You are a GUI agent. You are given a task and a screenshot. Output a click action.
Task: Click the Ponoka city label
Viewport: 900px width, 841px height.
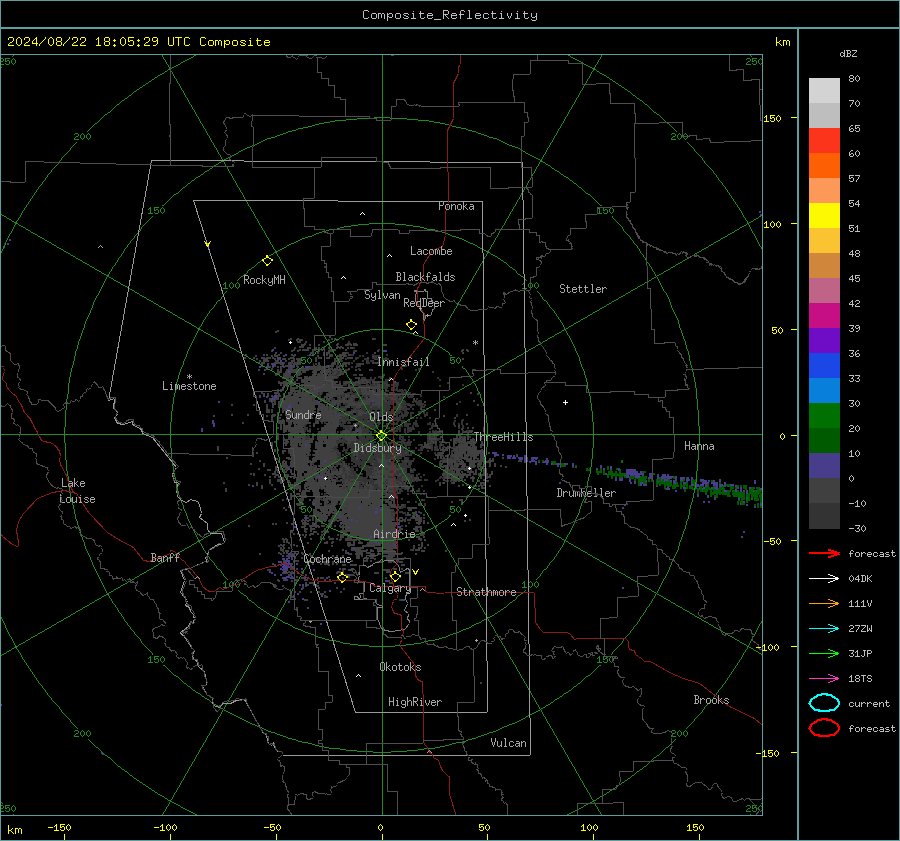(x=456, y=206)
